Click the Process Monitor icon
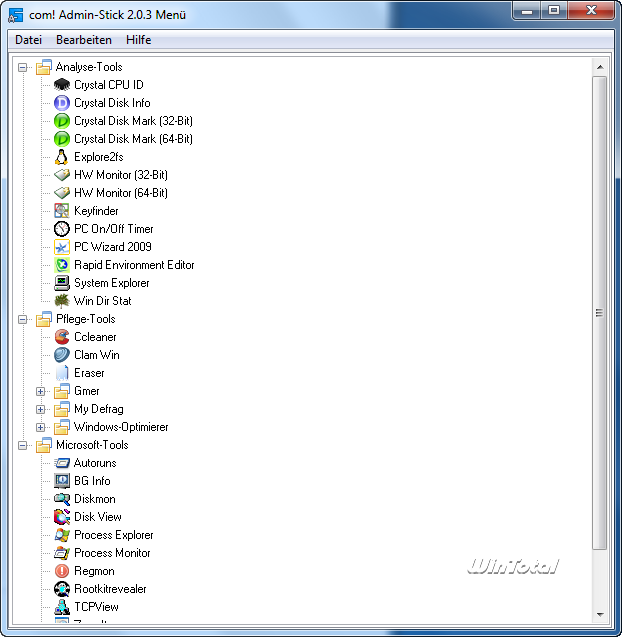The height and width of the screenshot is (637, 622). (x=62, y=553)
